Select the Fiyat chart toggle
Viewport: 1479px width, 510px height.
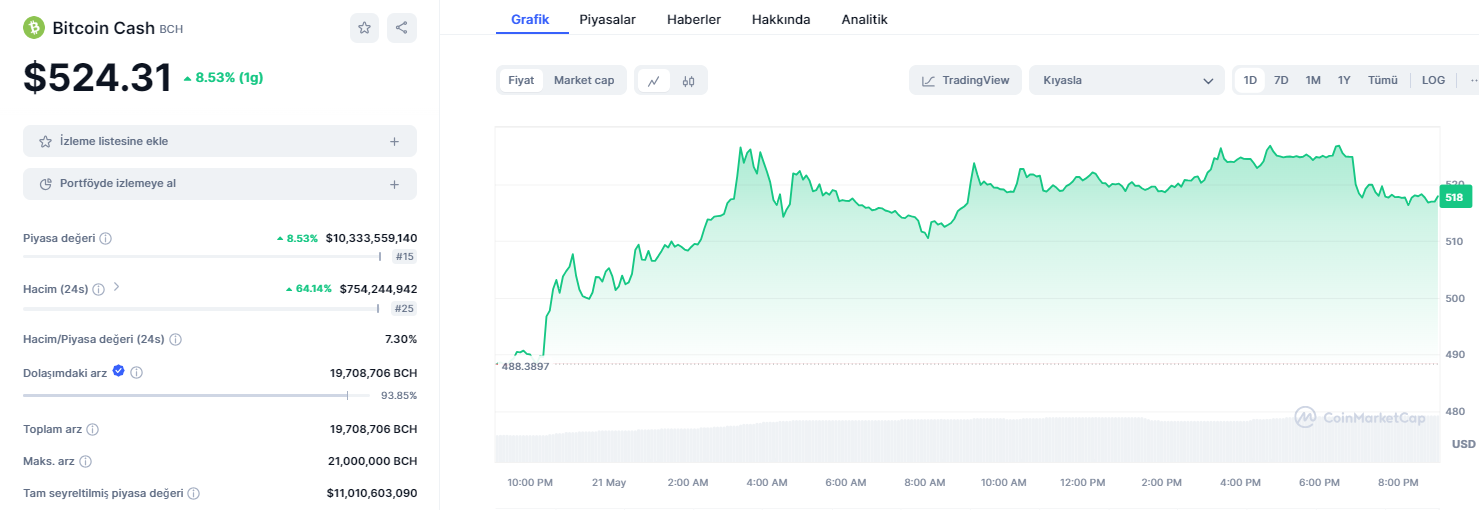[x=521, y=80]
